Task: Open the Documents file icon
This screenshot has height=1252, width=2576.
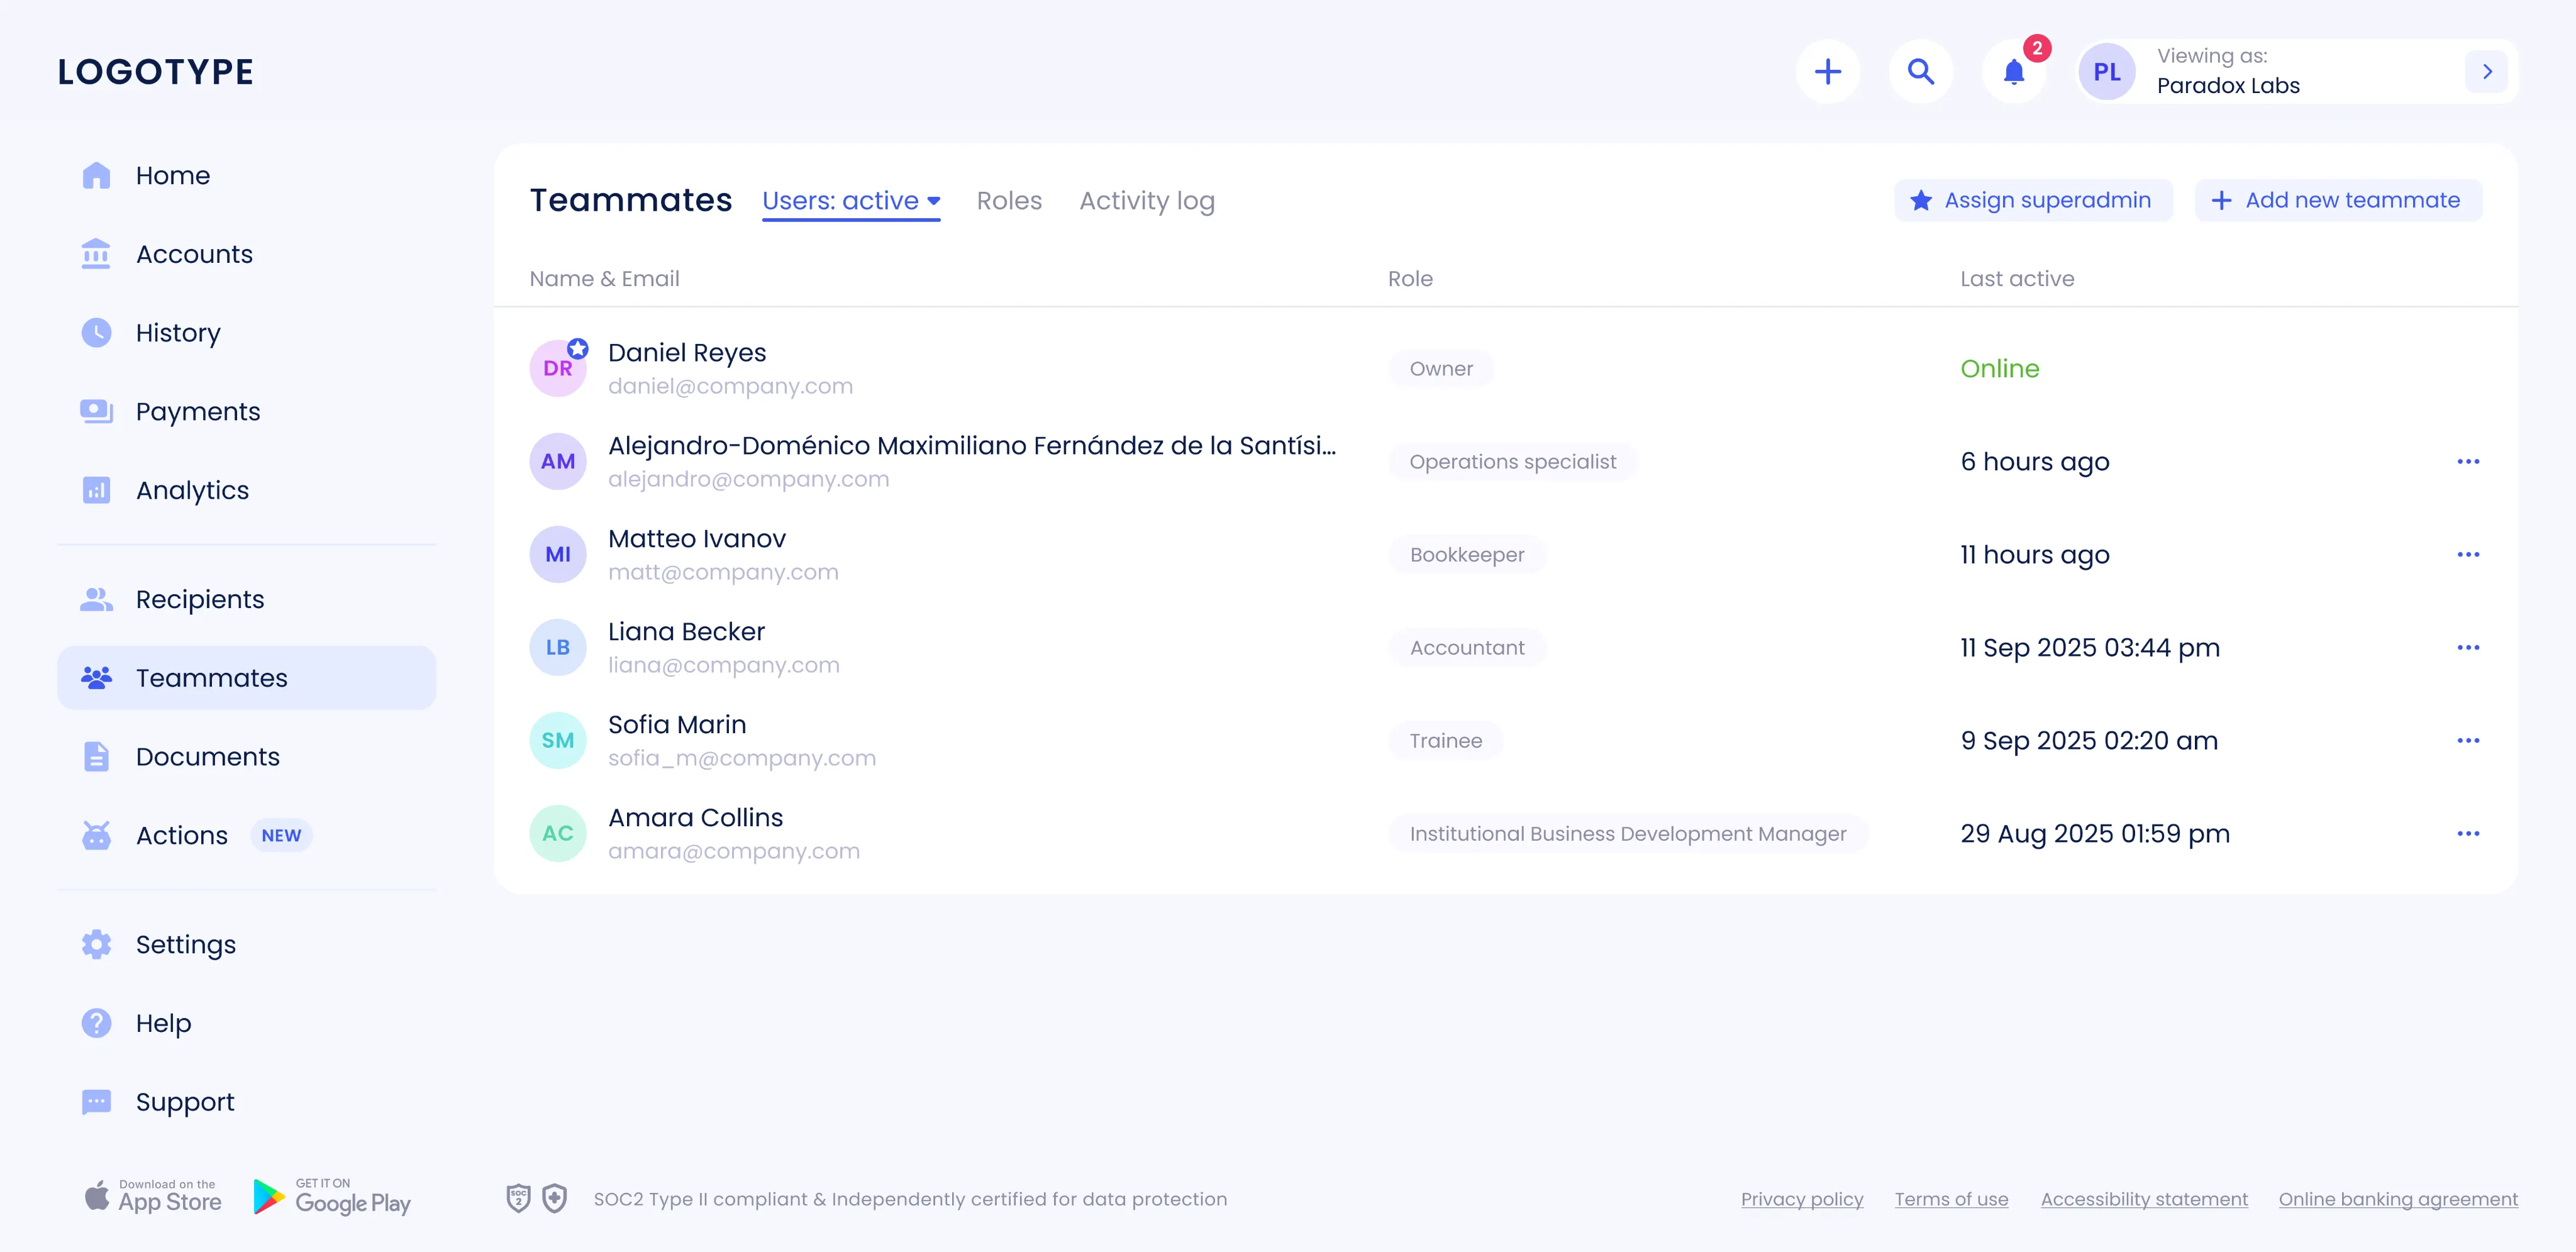Action: pyautogui.click(x=96, y=757)
